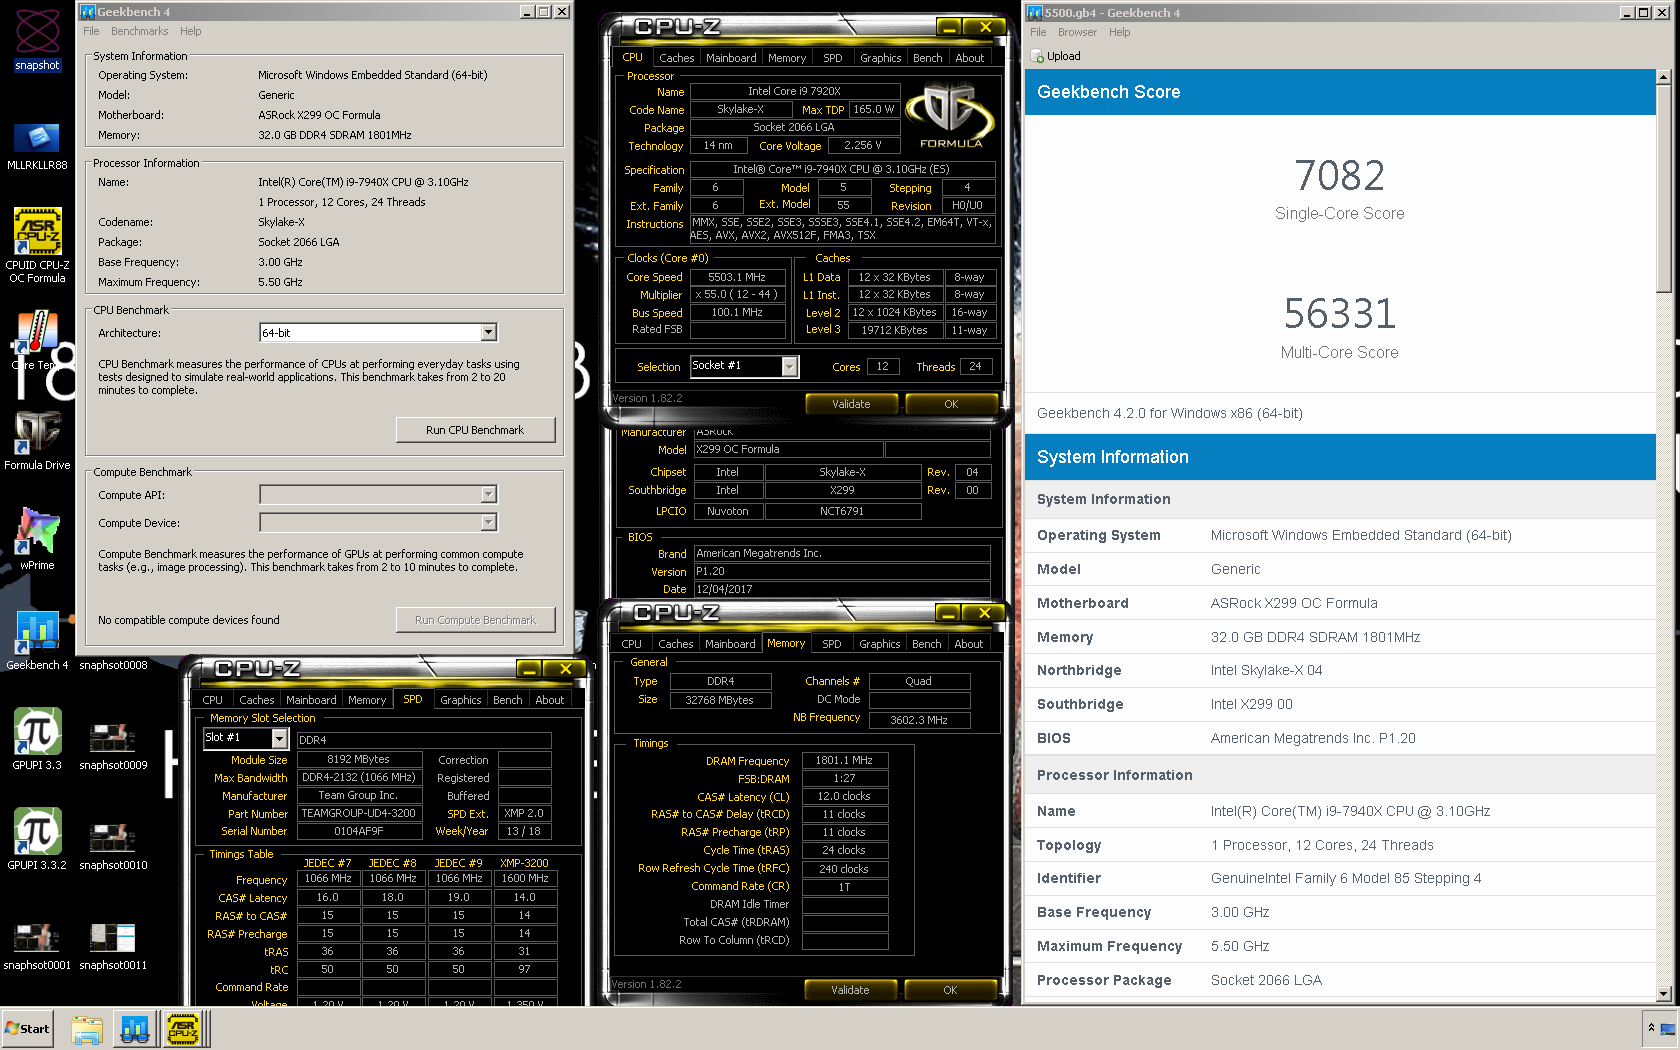Image resolution: width=1680 pixels, height=1050 pixels.
Task: Expand the Compute API dropdown
Action: (x=488, y=494)
